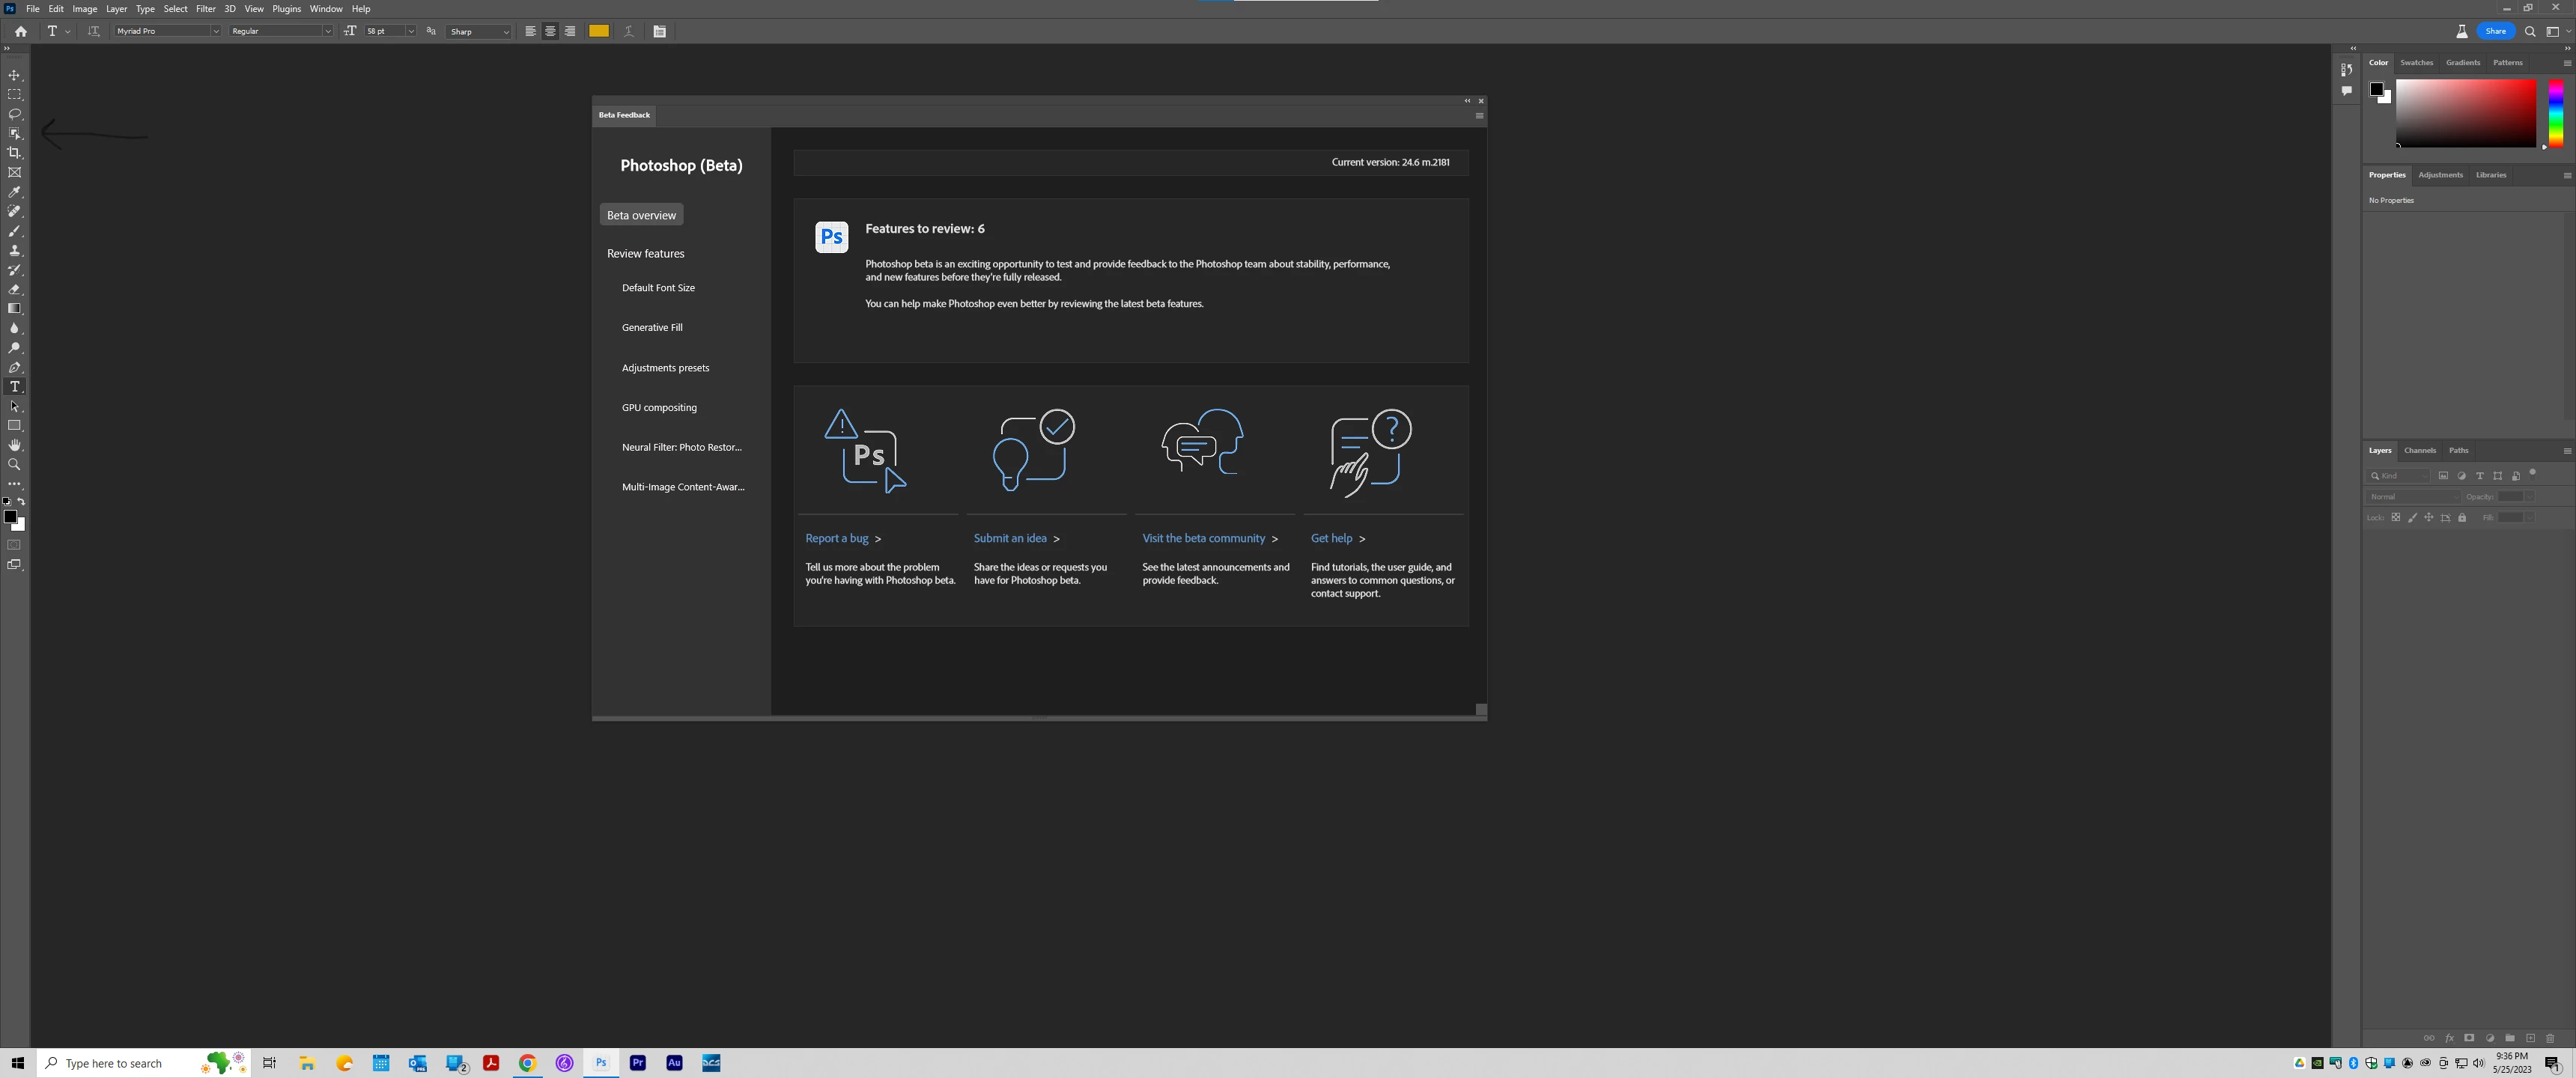The image size is (2576, 1078).
Task: Click the yellow text color swatch
Action: 599,31
